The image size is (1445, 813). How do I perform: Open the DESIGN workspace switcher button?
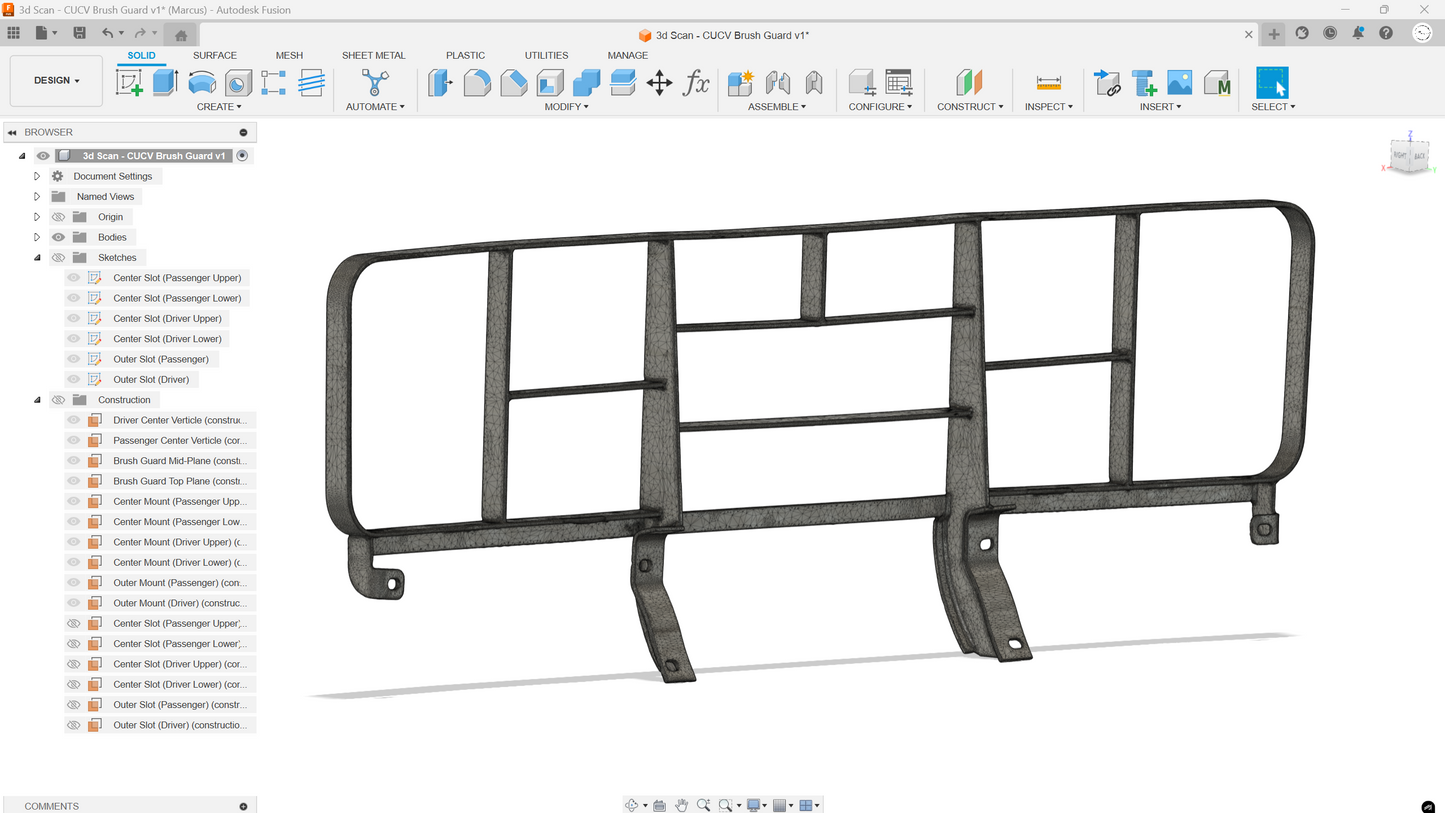(56, 80)
